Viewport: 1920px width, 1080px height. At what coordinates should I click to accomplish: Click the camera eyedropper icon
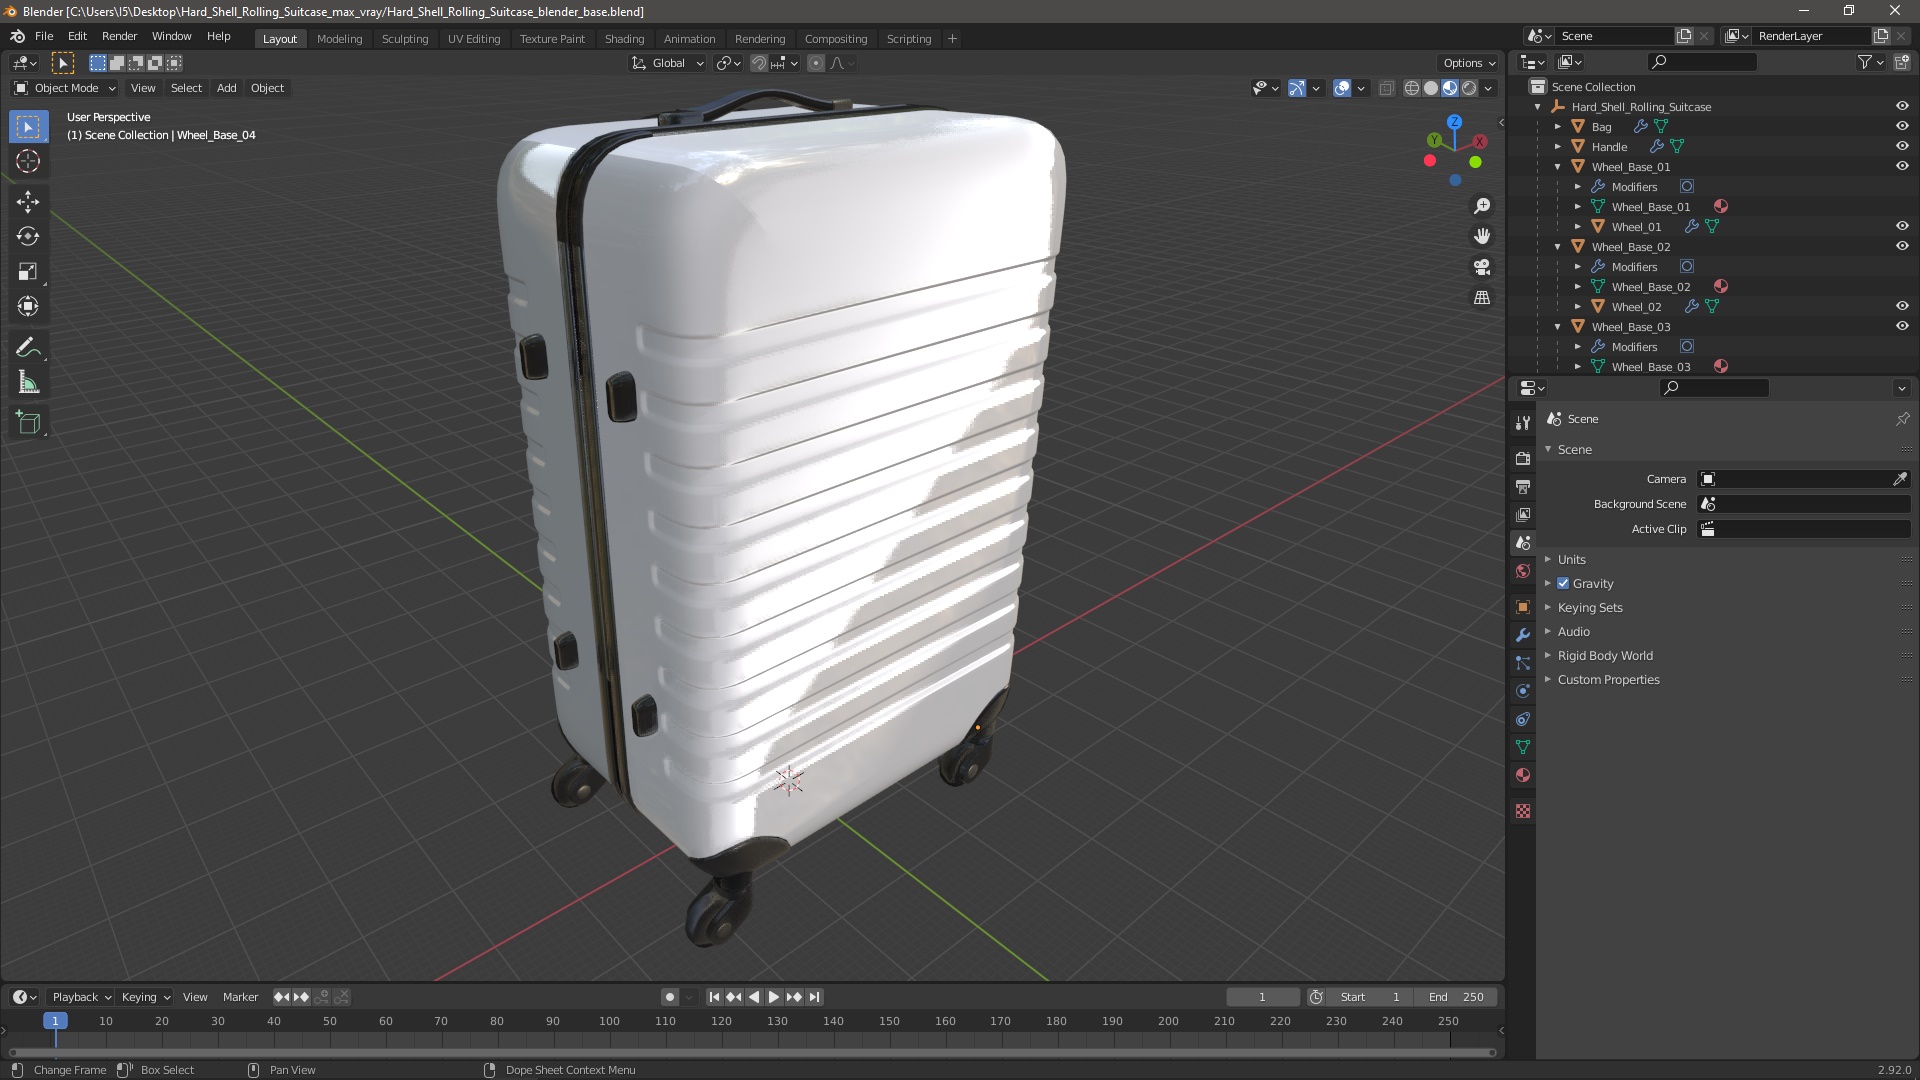click(1900, 479)
